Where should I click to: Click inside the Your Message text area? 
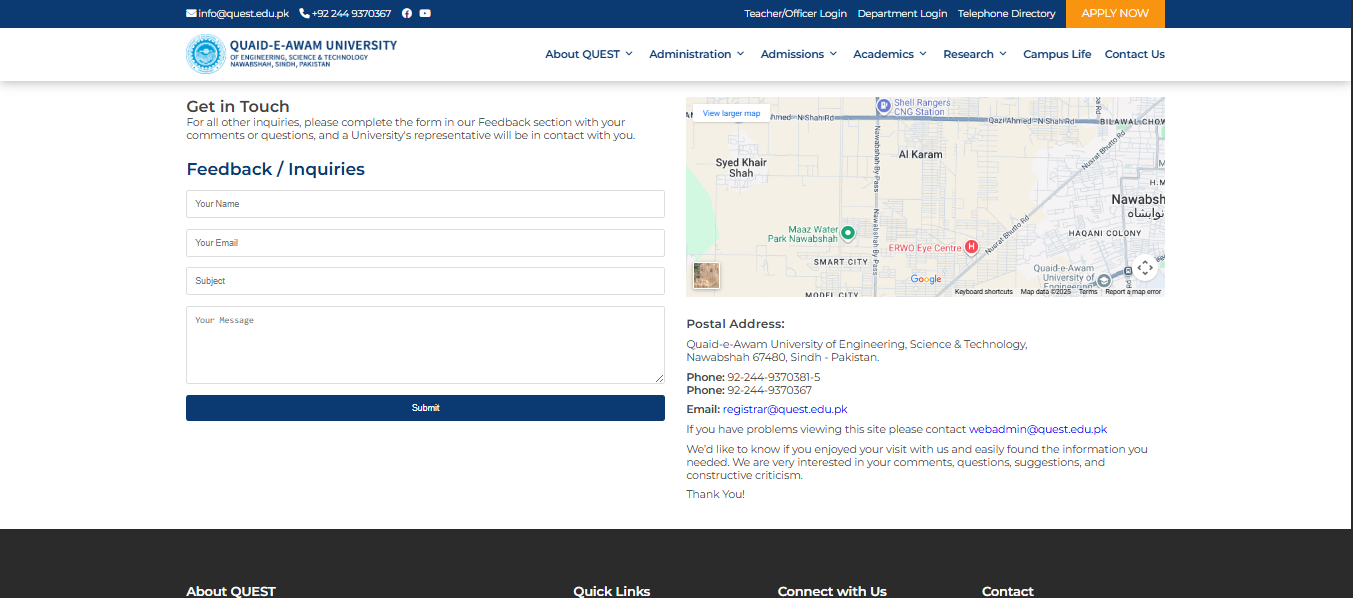point(425,345)
